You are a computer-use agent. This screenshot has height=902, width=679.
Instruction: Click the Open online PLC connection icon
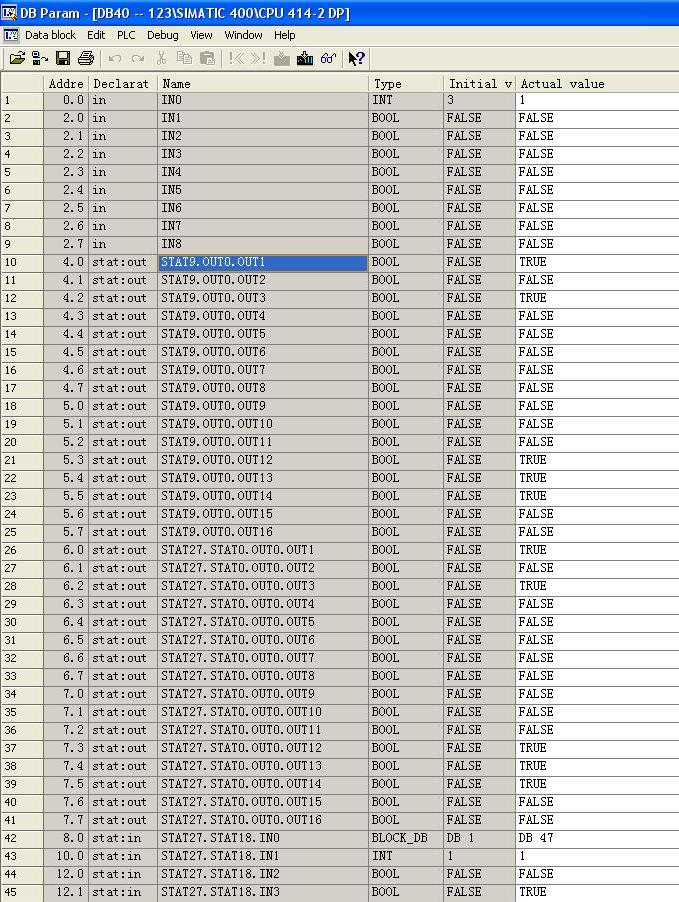pyautogui.click(x=40, y=58)
